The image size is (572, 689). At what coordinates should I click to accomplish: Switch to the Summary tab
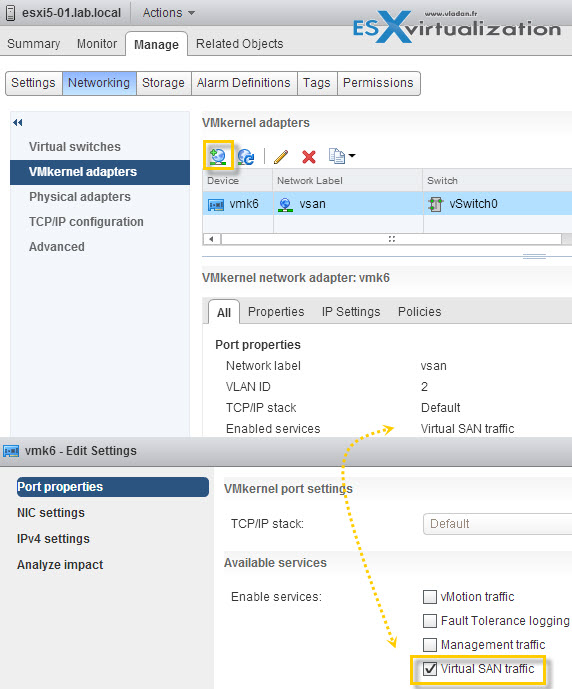click(x=33, y=44)
